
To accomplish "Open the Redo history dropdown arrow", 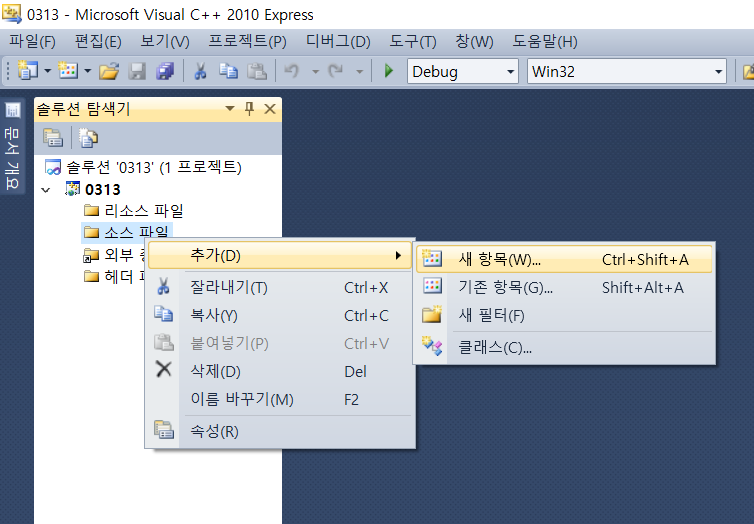I will point(359,72).
